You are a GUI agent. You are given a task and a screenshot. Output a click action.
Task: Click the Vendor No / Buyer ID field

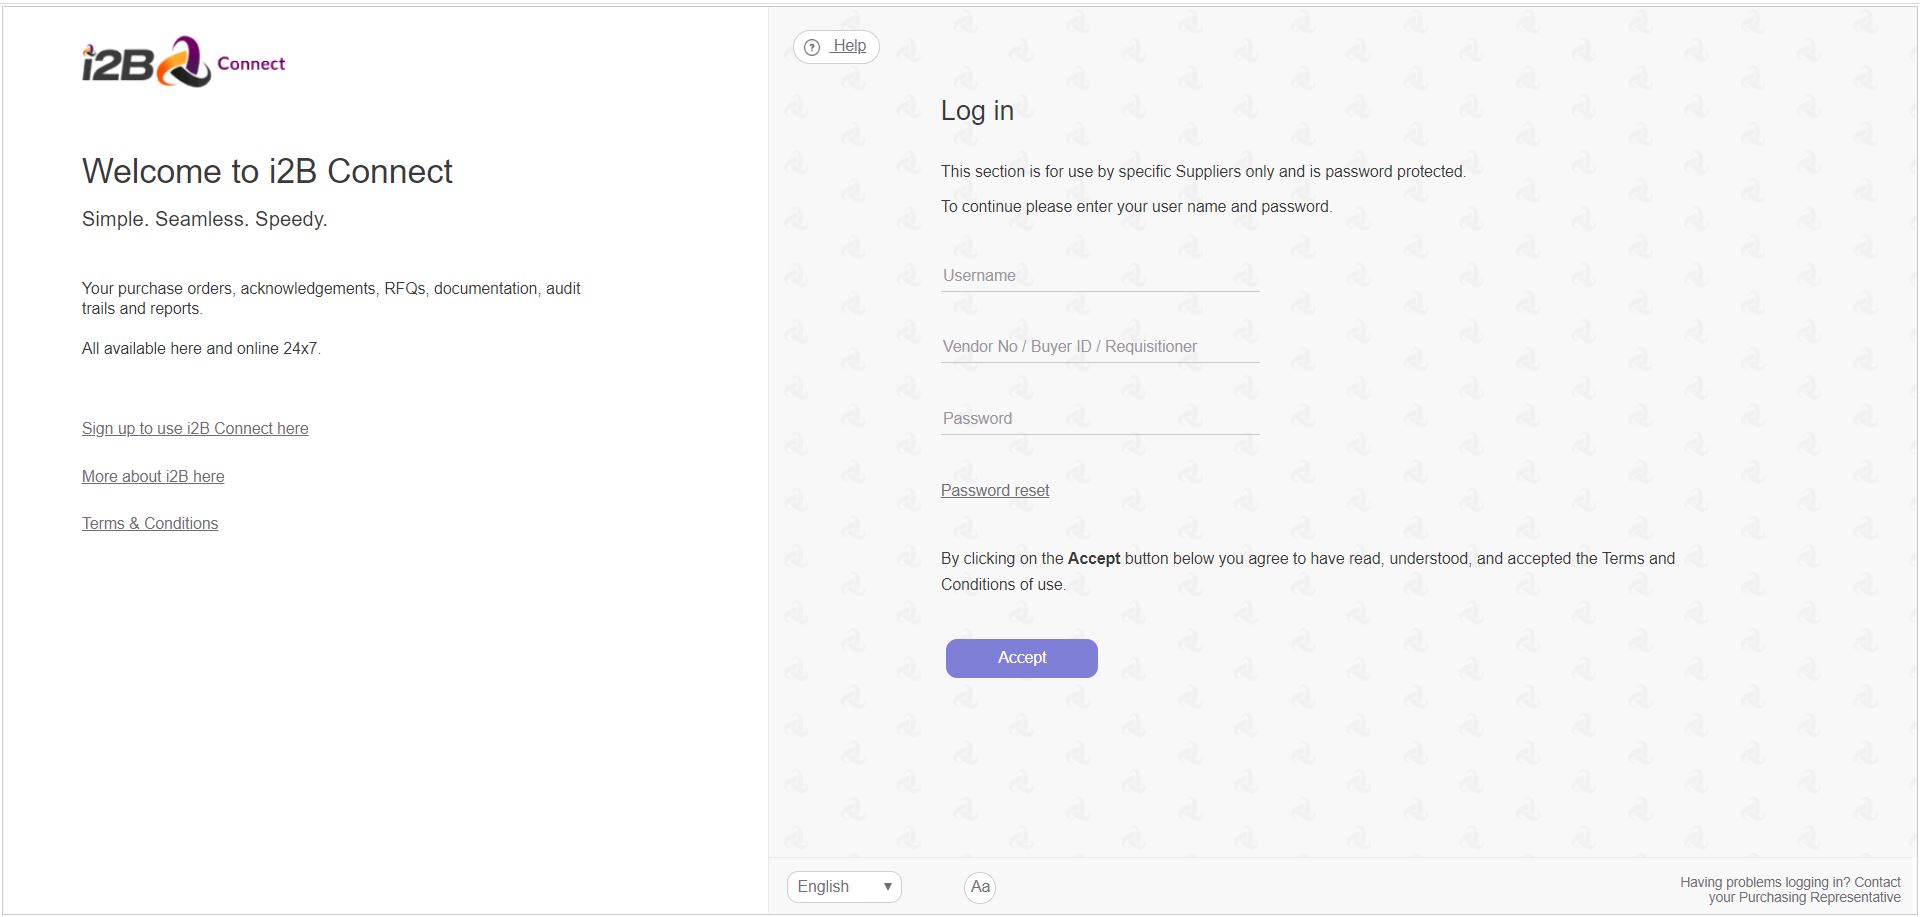1100,347
